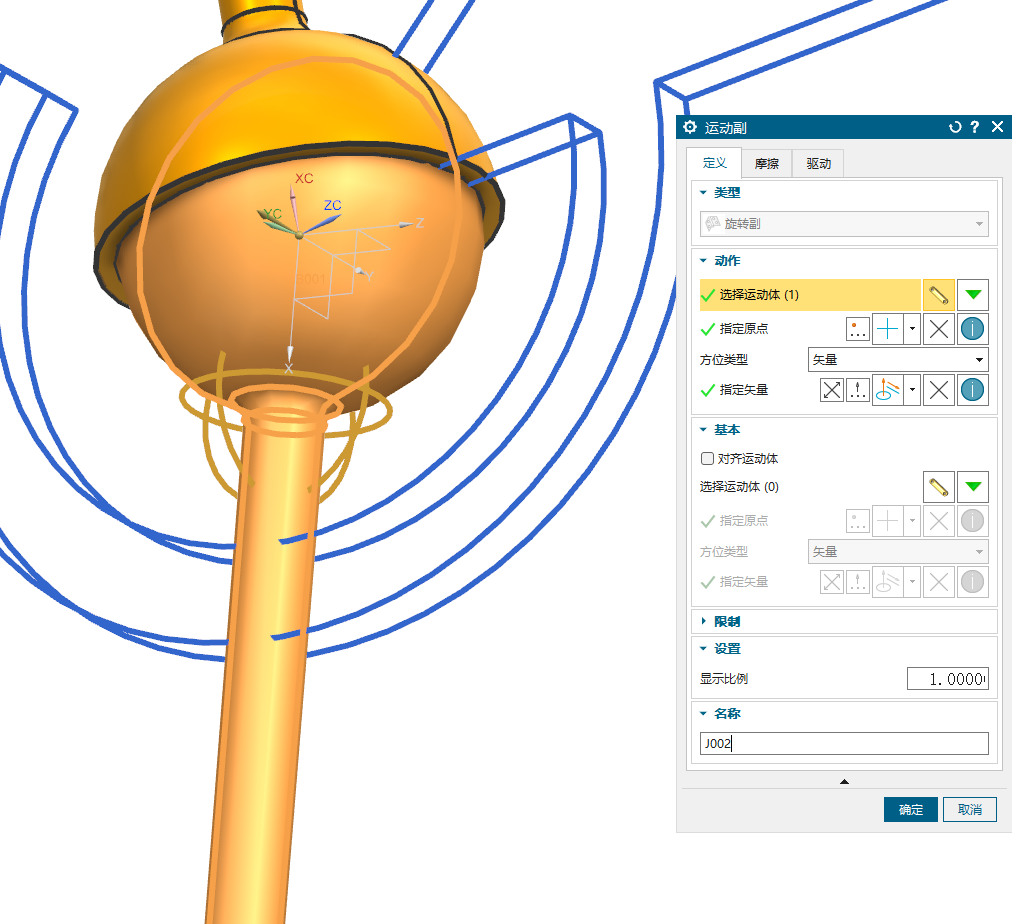Viewport: 1012px width, 924px height.
Task: Switch to the 驱动 tab
Action: tap(818, 163)
